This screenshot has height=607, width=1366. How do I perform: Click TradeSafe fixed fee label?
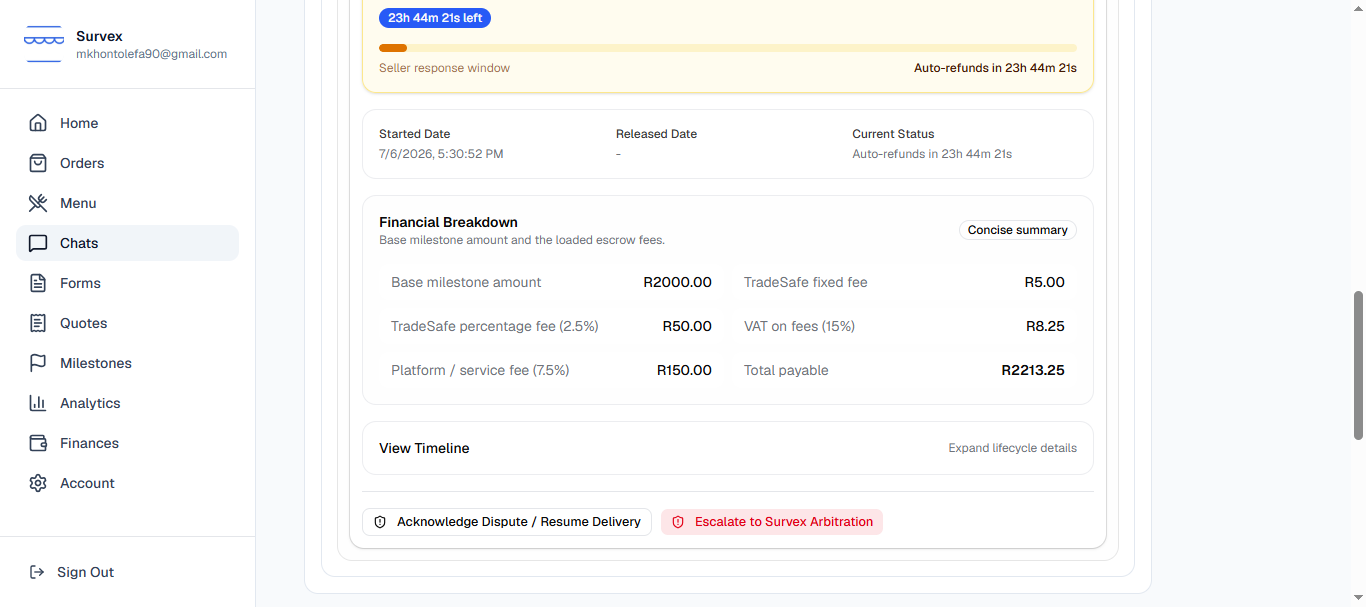(806, 282)
